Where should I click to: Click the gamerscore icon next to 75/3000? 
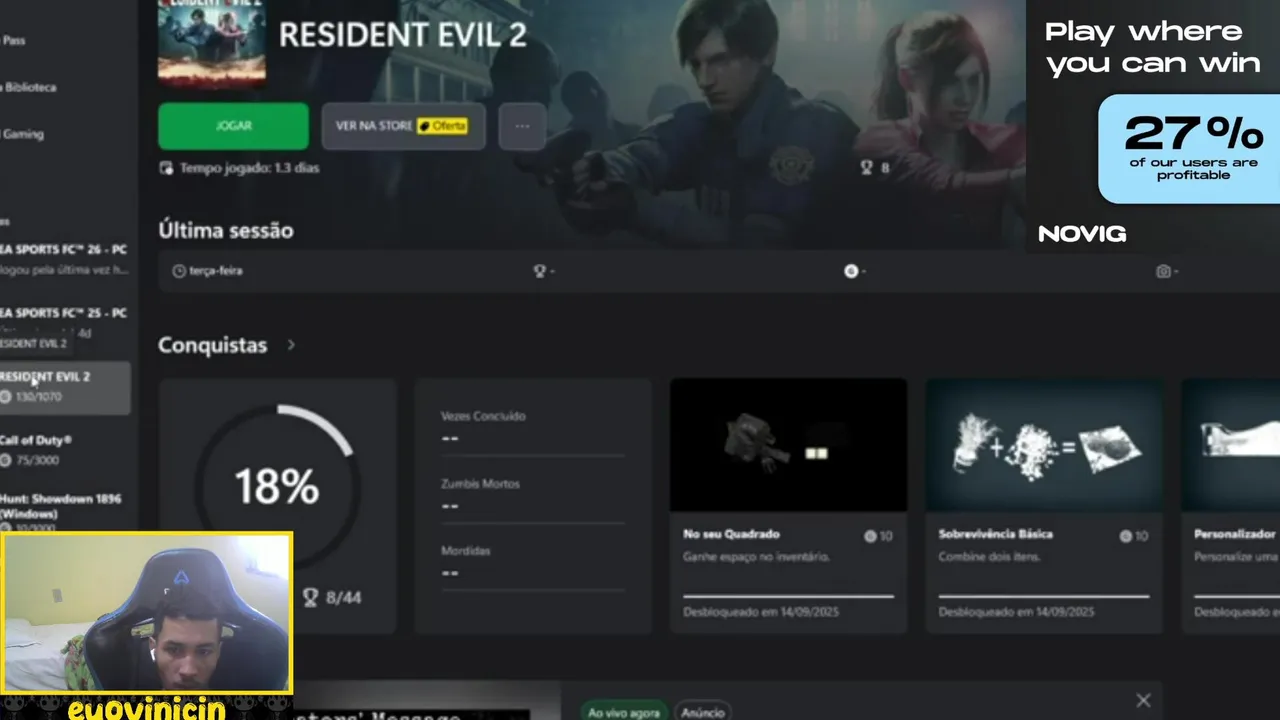(x=6, y=460)
